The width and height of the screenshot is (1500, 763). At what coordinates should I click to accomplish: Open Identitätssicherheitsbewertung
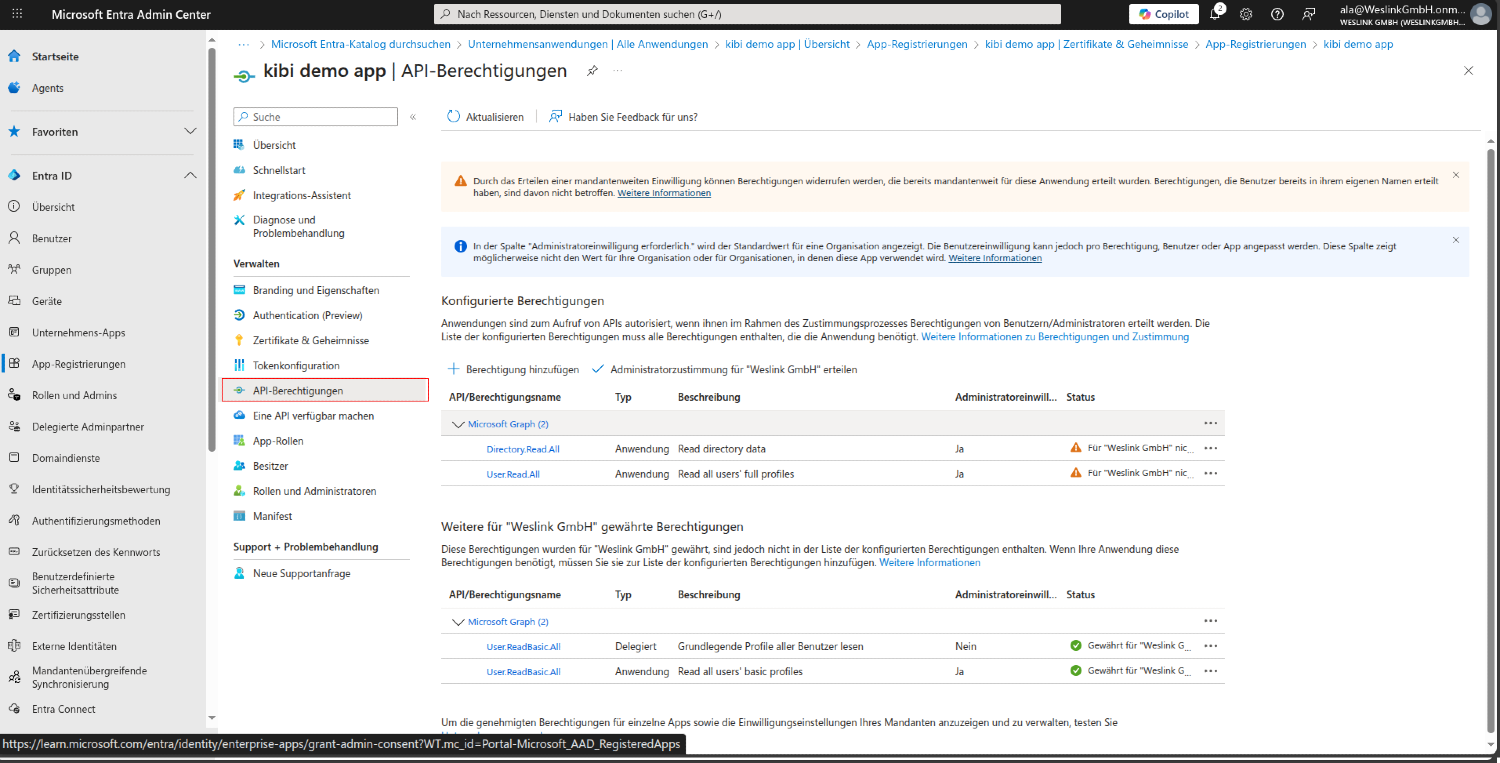(x=101, y=490)
